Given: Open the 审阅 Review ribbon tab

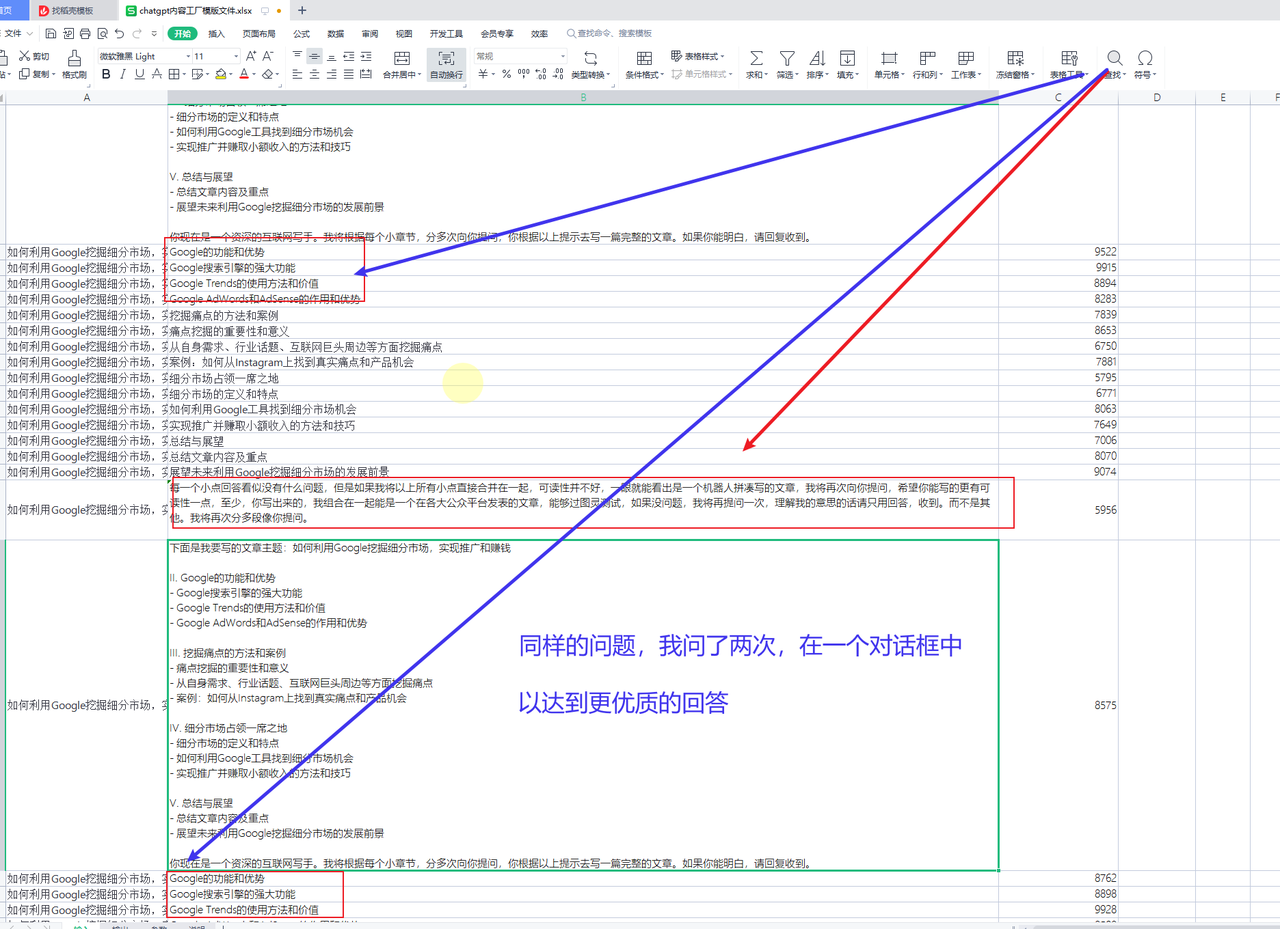Looking at the screenshot, I should tap(370, 33).
